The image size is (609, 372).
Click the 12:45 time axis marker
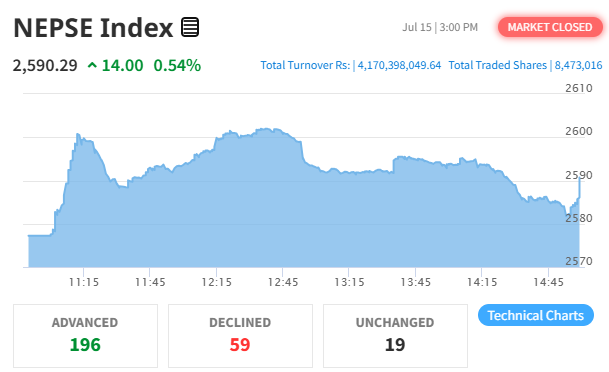click(x=283, y=282)
